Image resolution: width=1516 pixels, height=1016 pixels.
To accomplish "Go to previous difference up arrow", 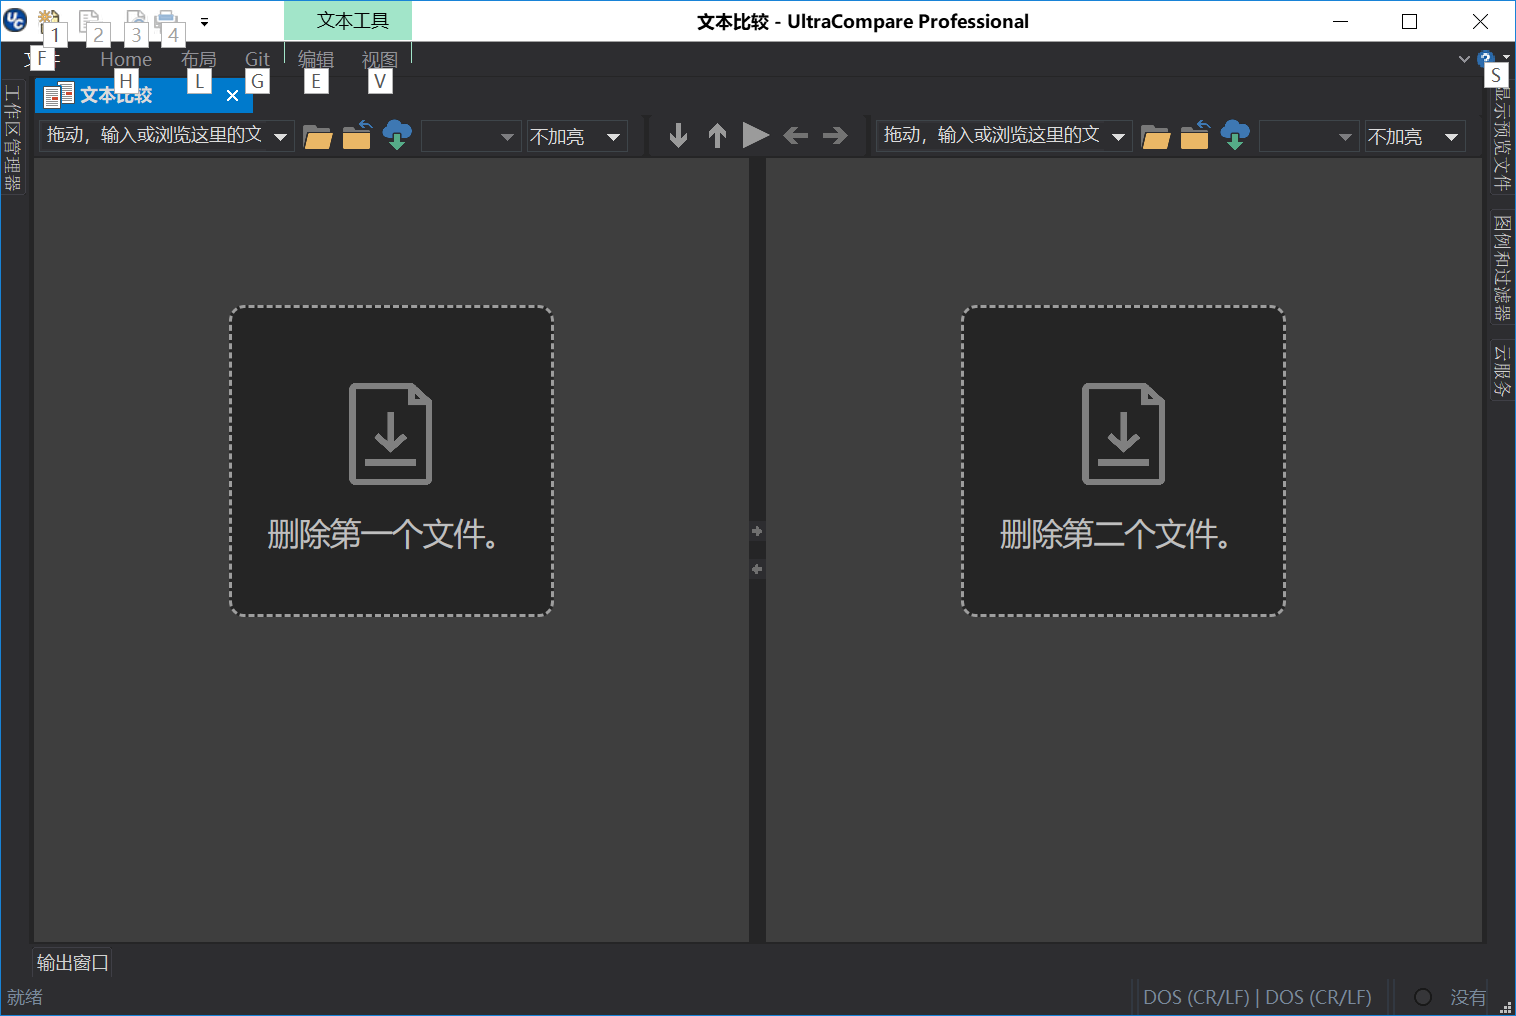I will tap(717, 135).
